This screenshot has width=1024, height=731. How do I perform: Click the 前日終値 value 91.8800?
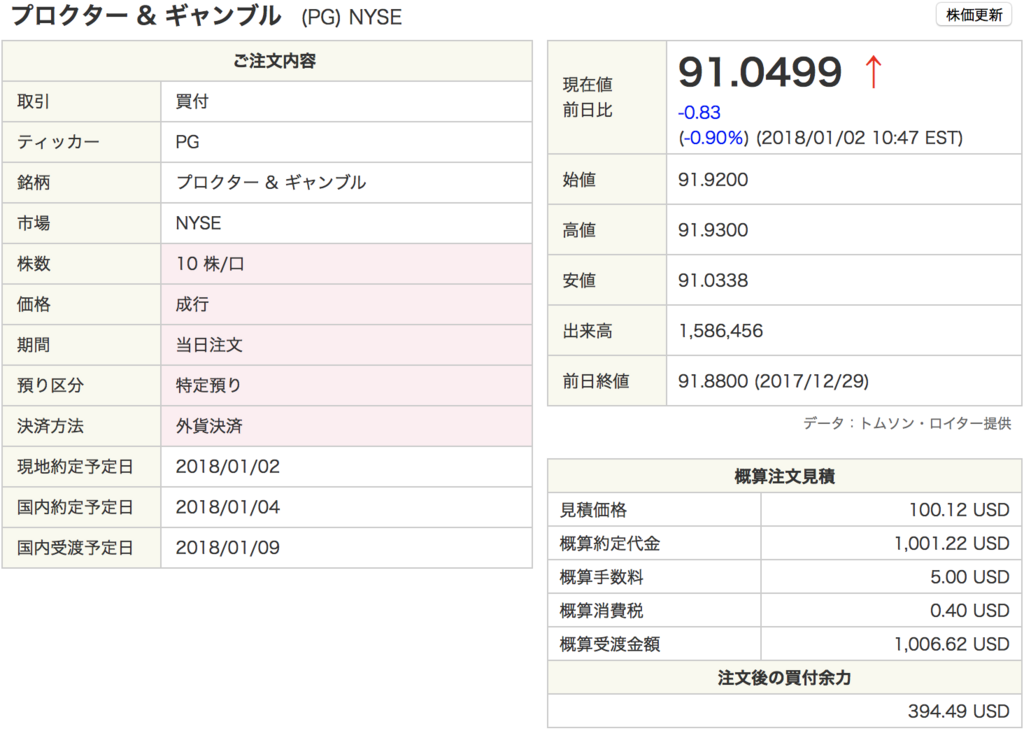pyautogui.click(x=713, y=381)
